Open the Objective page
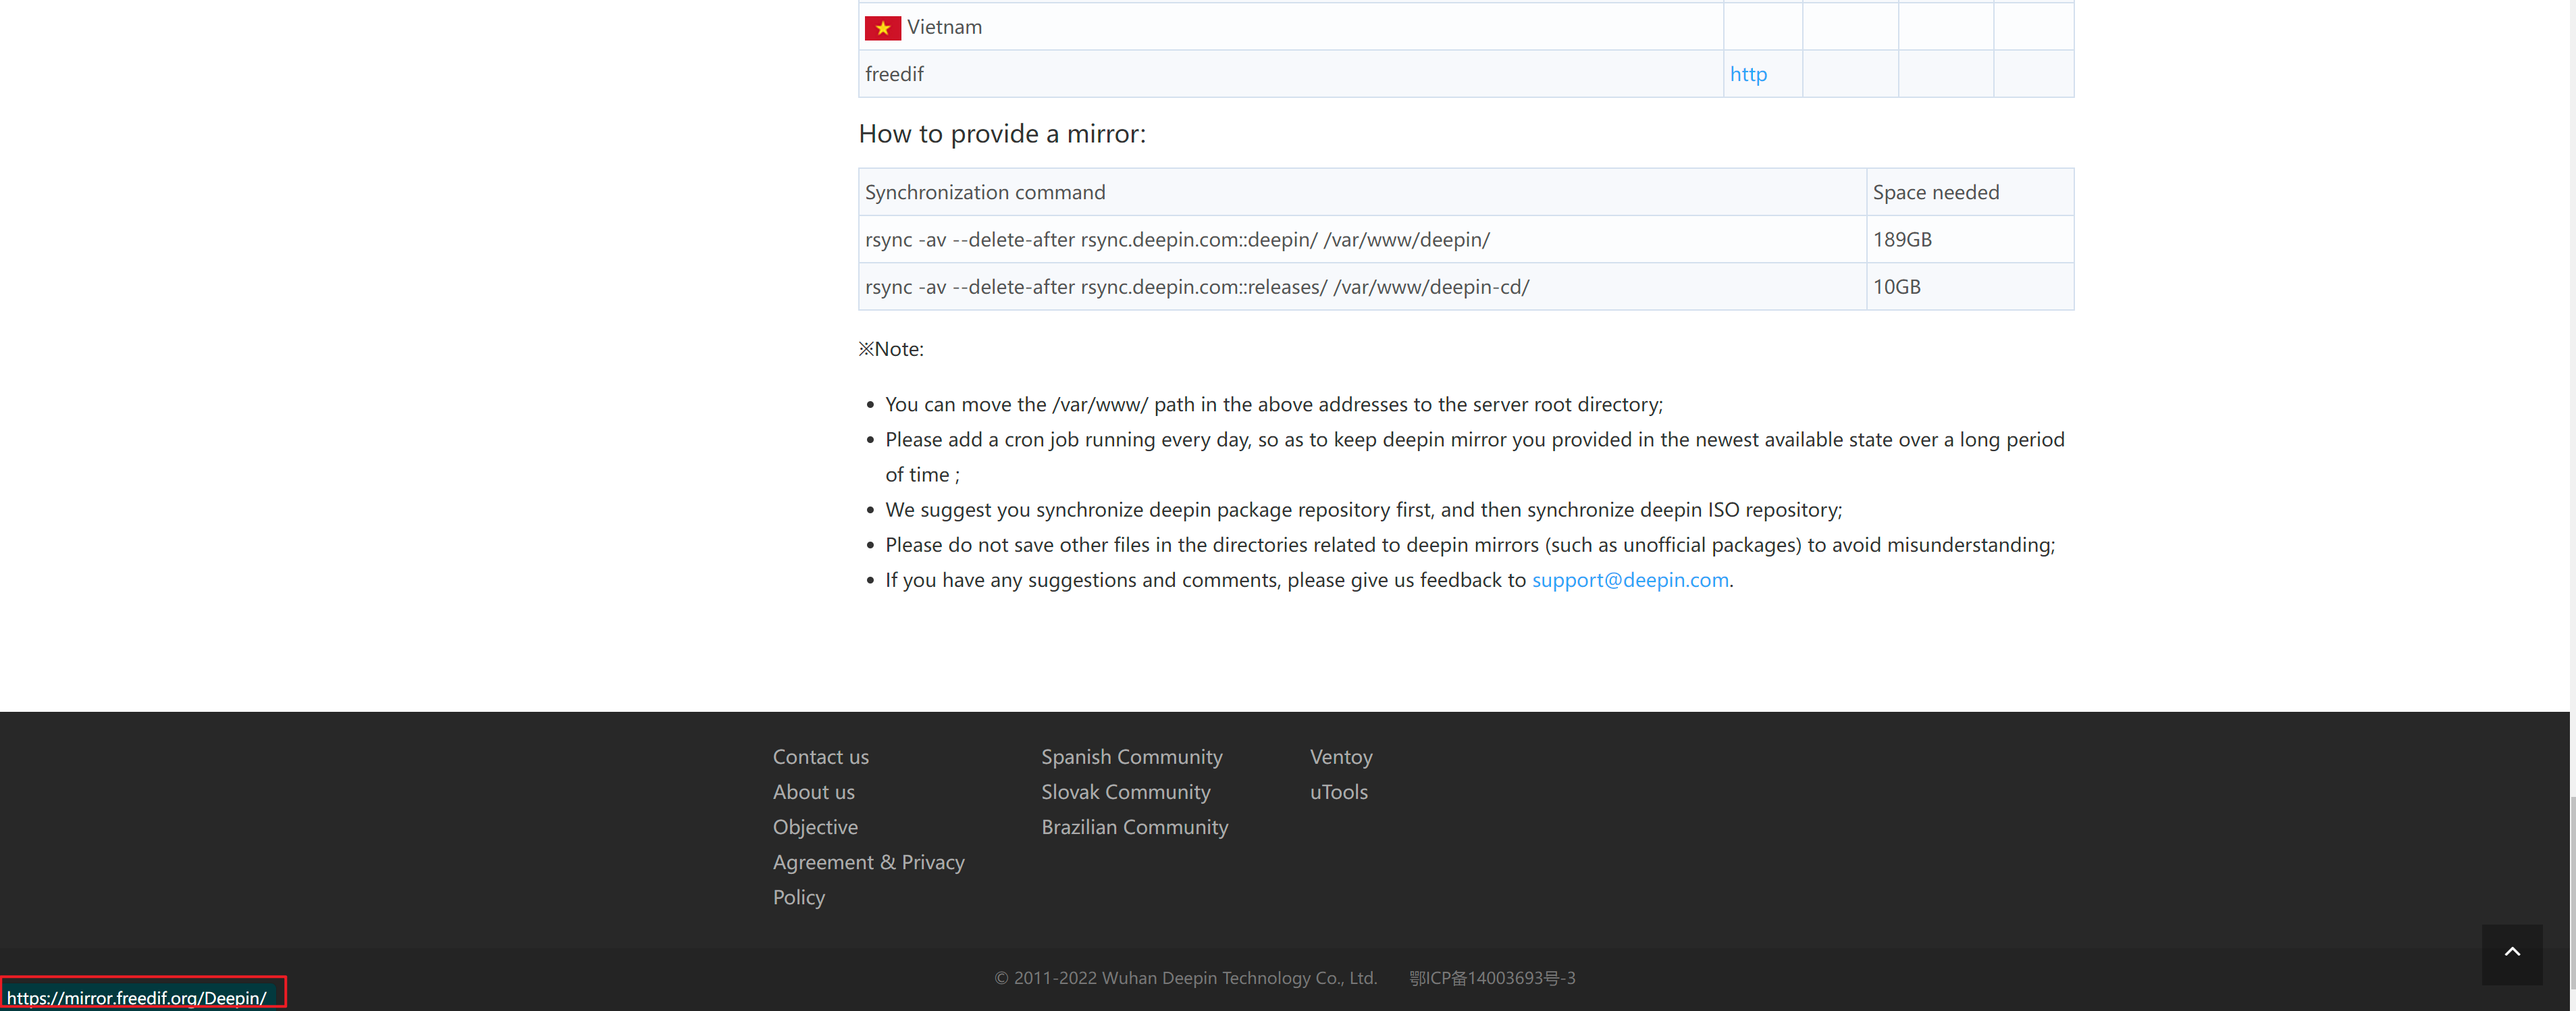Image resolution: width=2576 pixels, height=1011 pixels. point(815,827)
